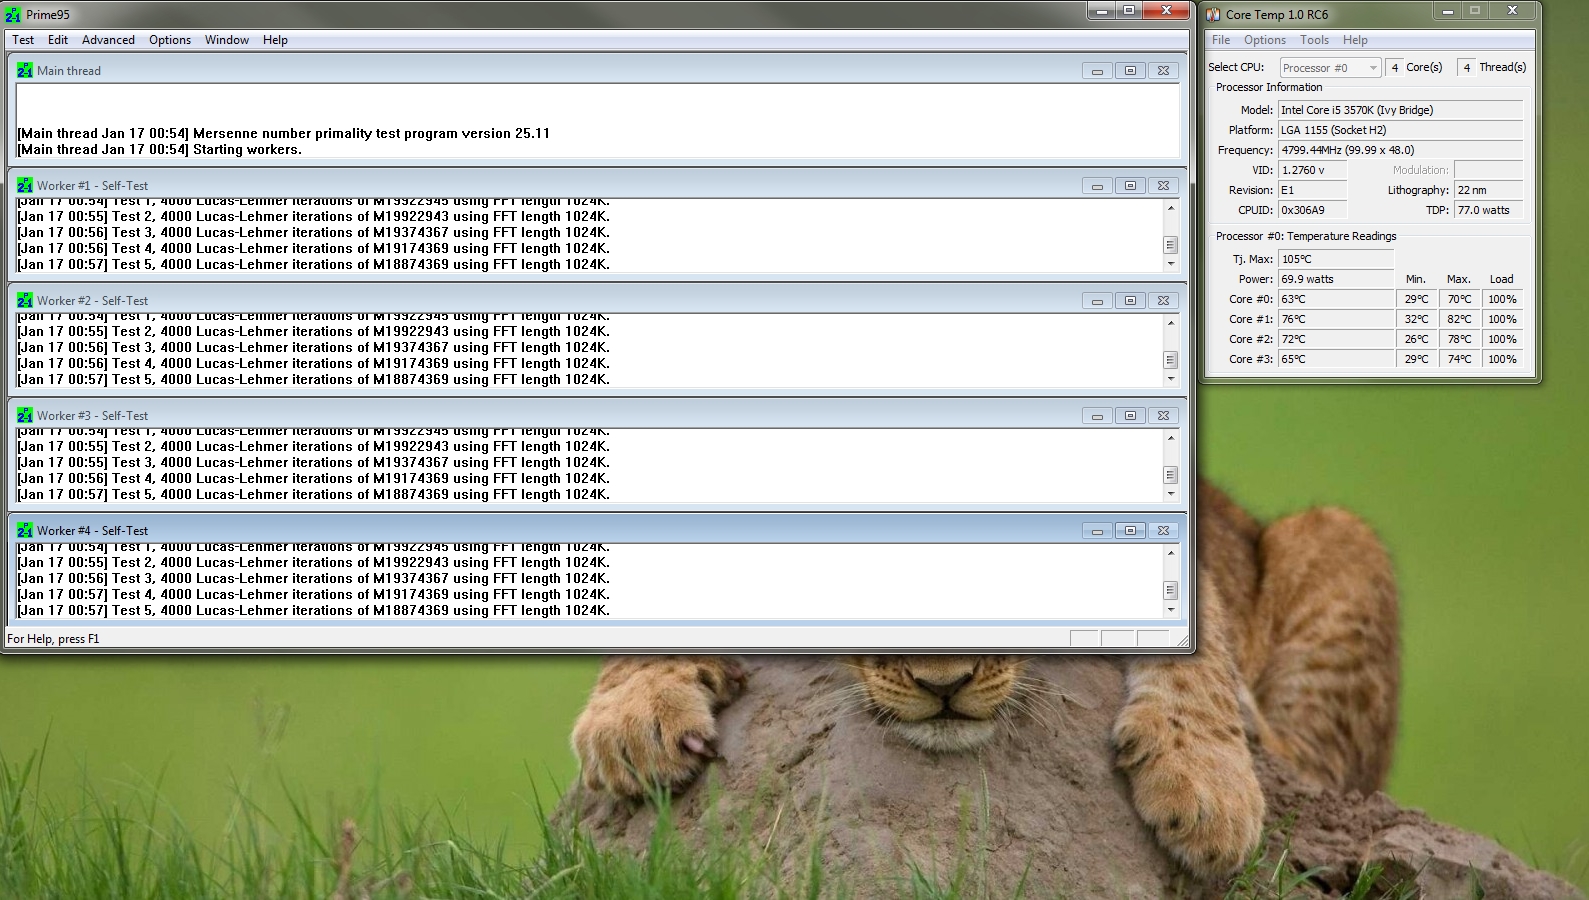Minimize the Worker #4 child window
This screenshot has height=900, width=1589.
coord(1097,531)
